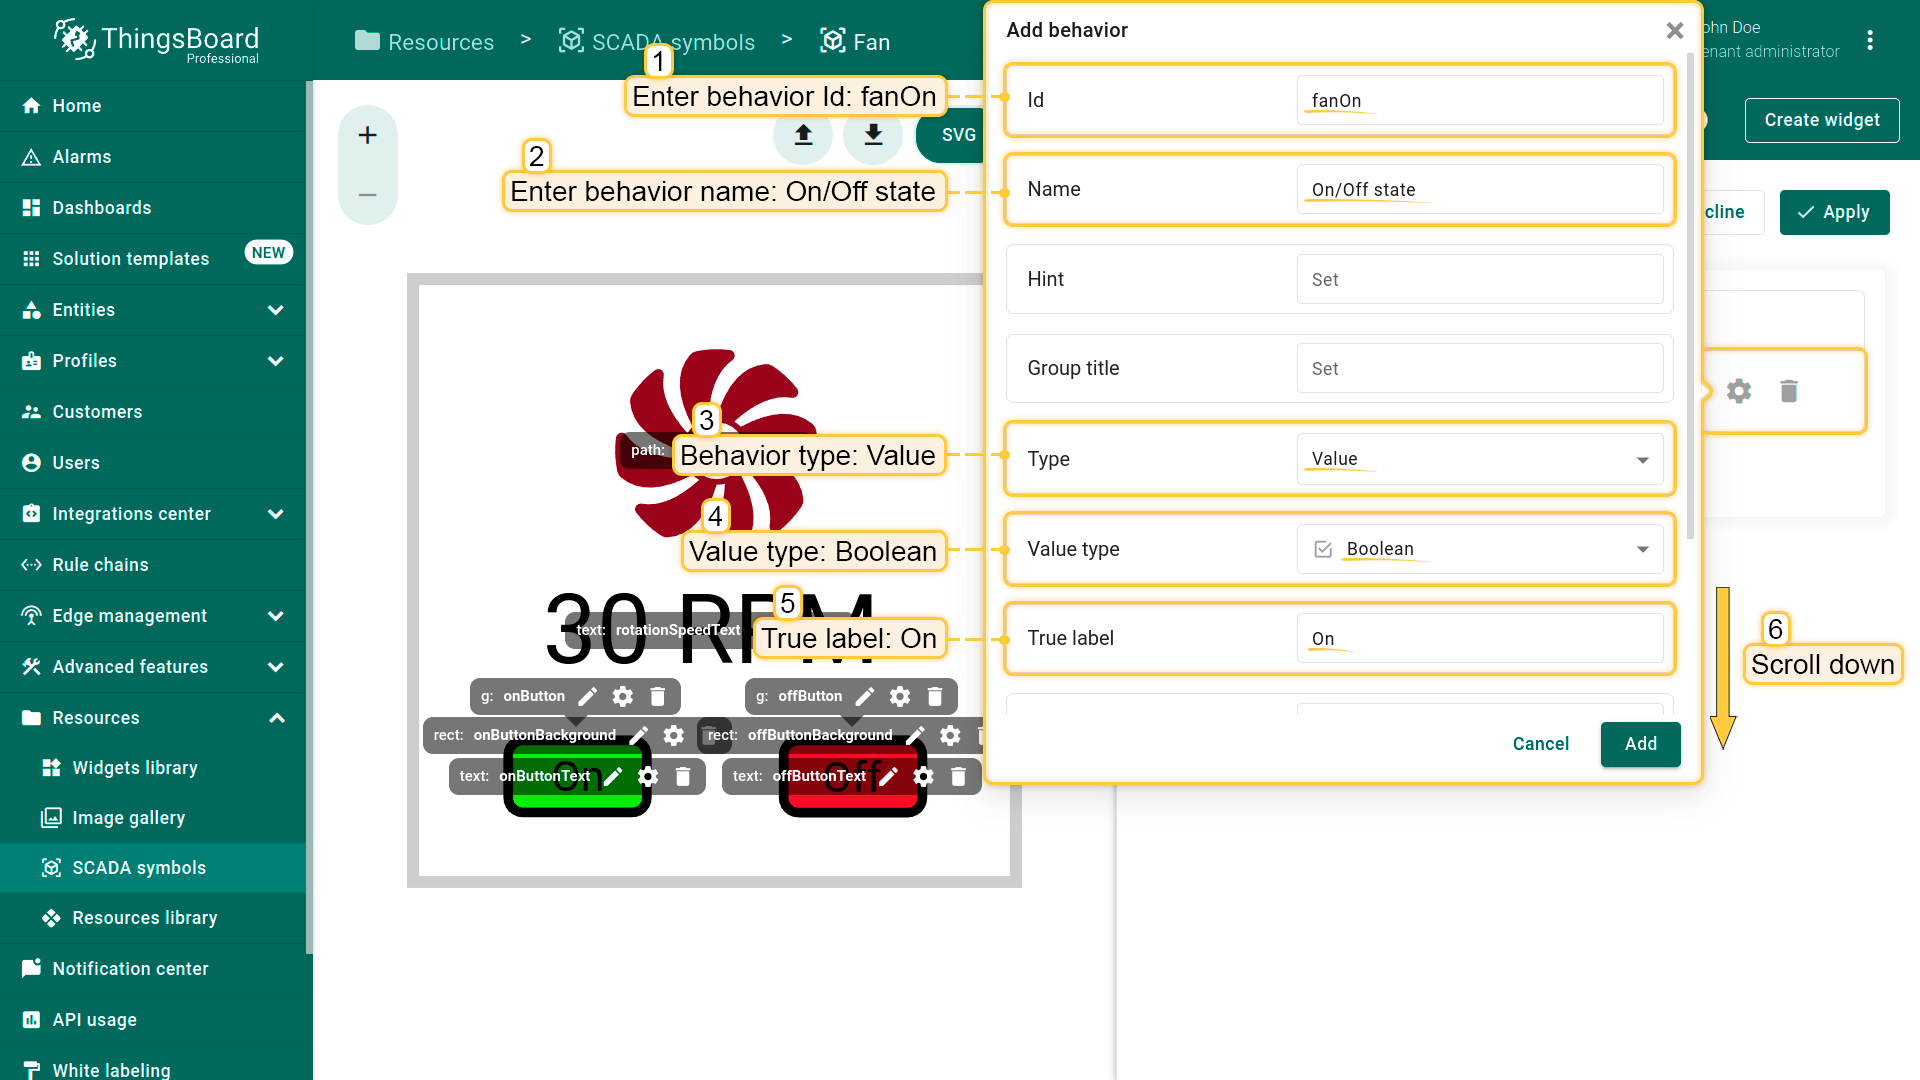Expand the Entities sidebar menu

click(276, 310)
